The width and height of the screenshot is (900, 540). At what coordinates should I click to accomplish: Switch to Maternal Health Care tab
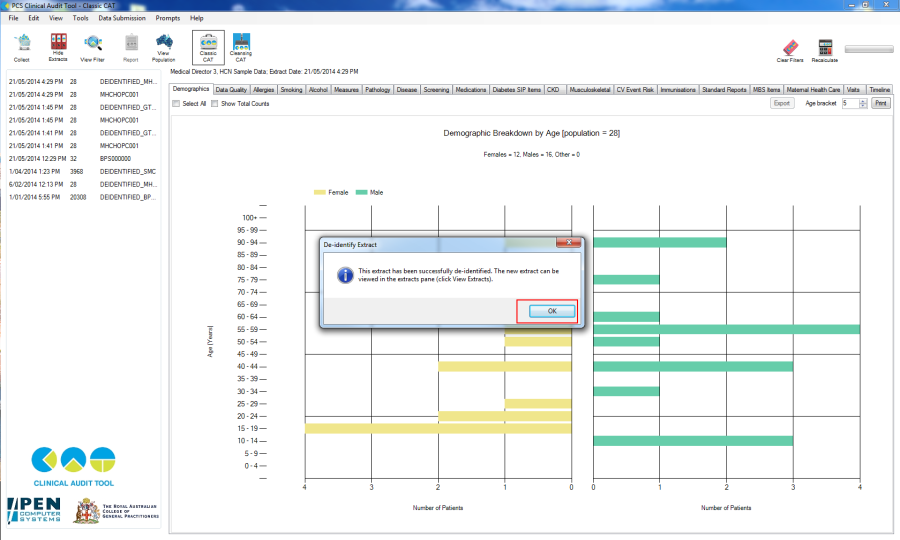pos(813,90)
